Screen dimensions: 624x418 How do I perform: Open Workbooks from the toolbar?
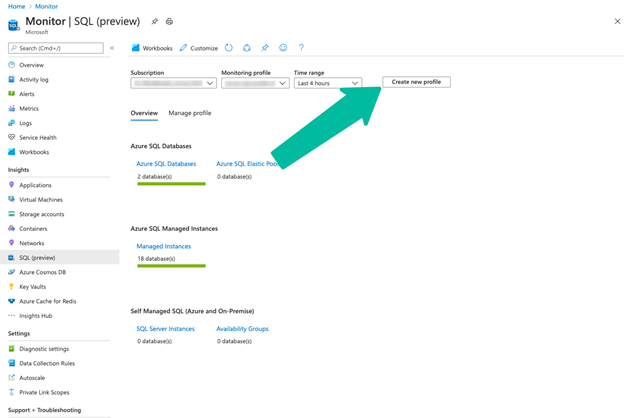[x=152, y=48]
